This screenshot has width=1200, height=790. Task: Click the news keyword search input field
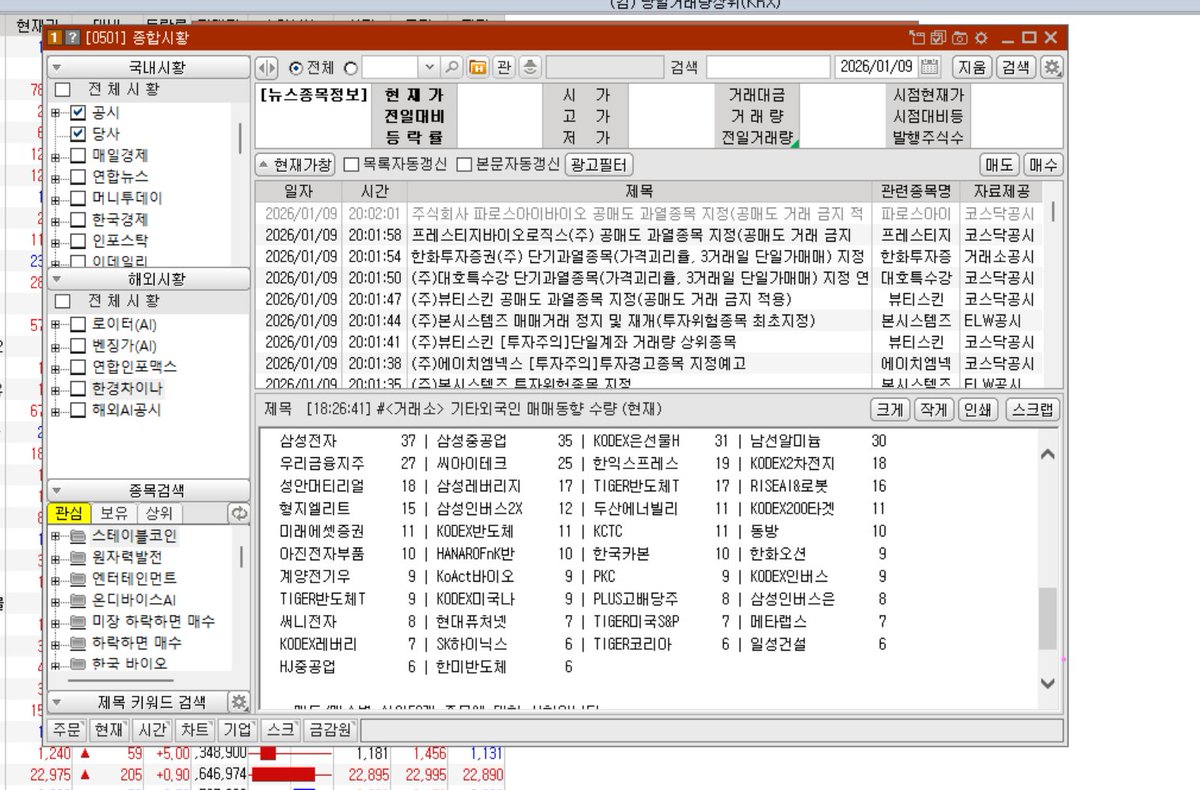(768, 67)
